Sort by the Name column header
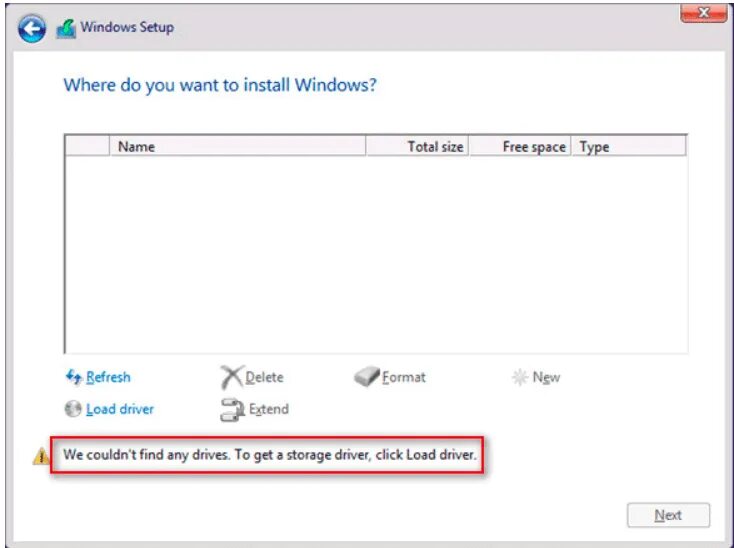Image resolution: width=734 pixels, height=548 pixels. click(237, 146)
